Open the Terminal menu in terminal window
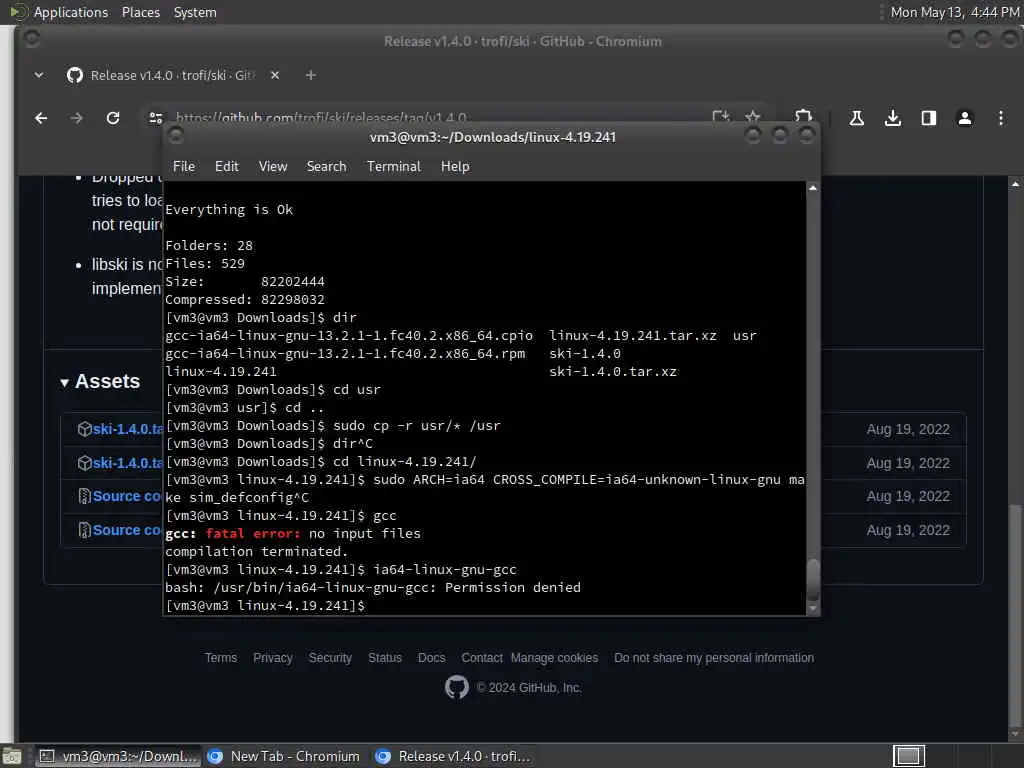Screen dimensions: 1024x768 pos(394,167)
